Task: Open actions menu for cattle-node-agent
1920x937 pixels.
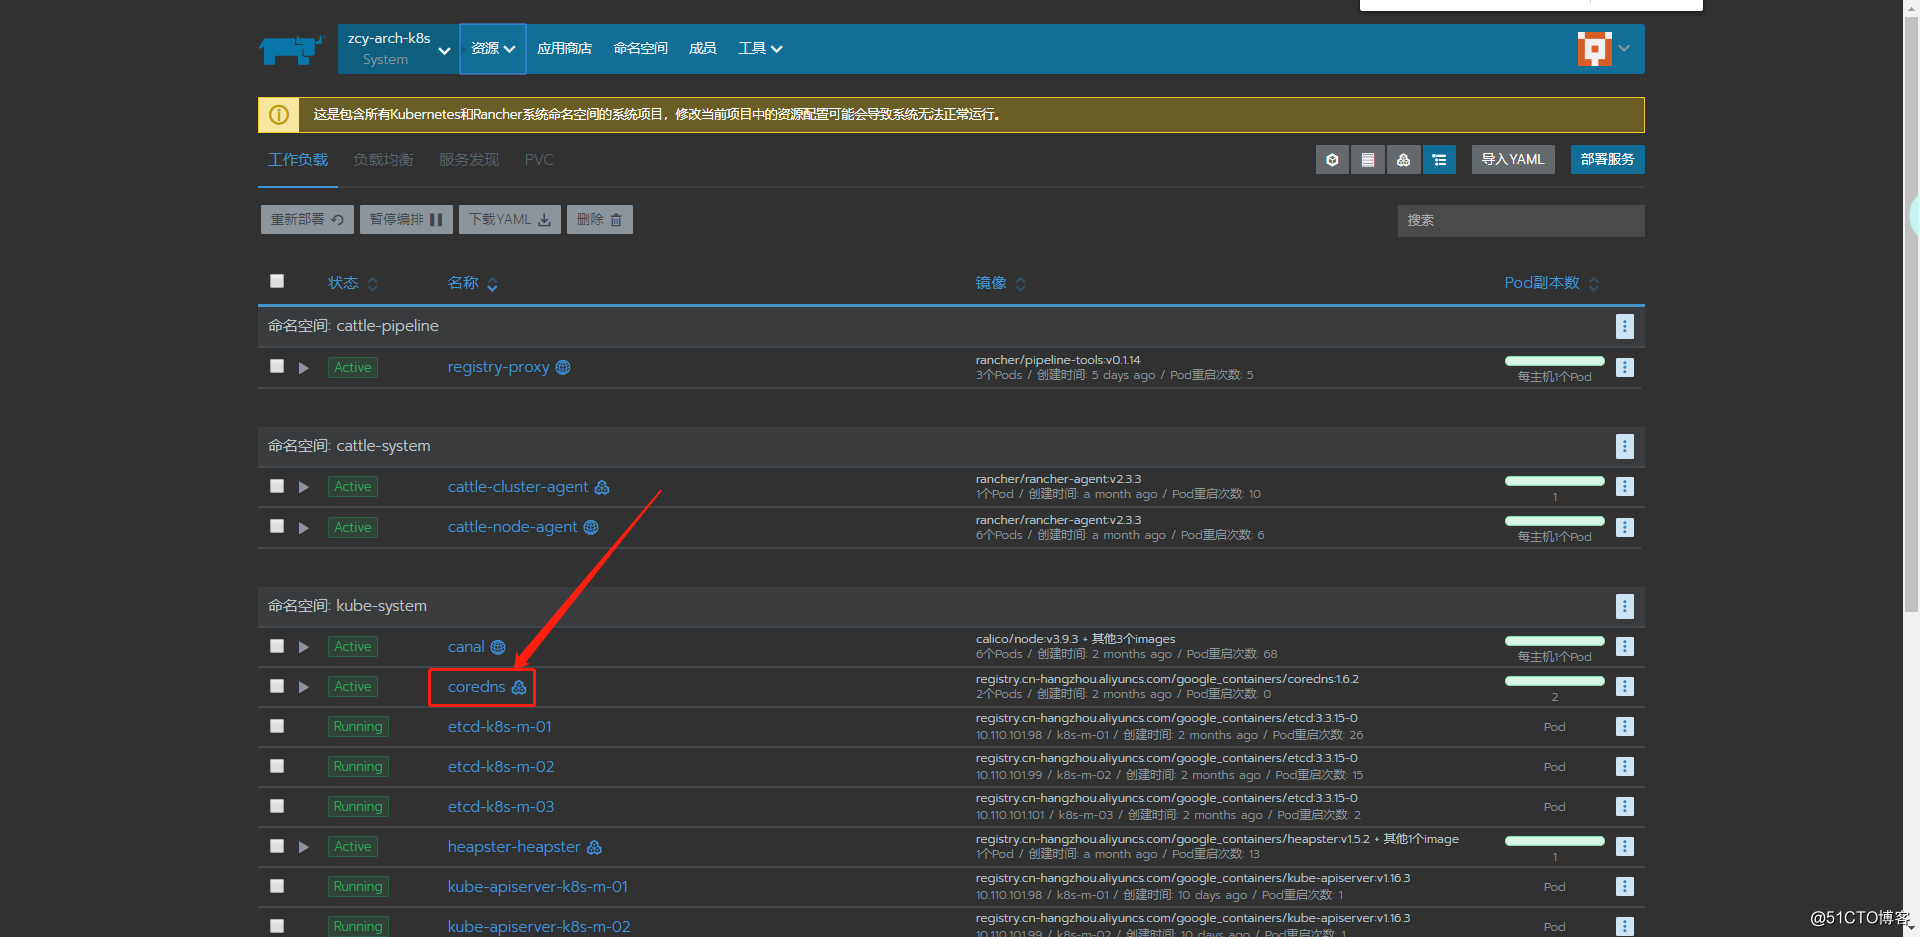Action: tap(1625, 527)
